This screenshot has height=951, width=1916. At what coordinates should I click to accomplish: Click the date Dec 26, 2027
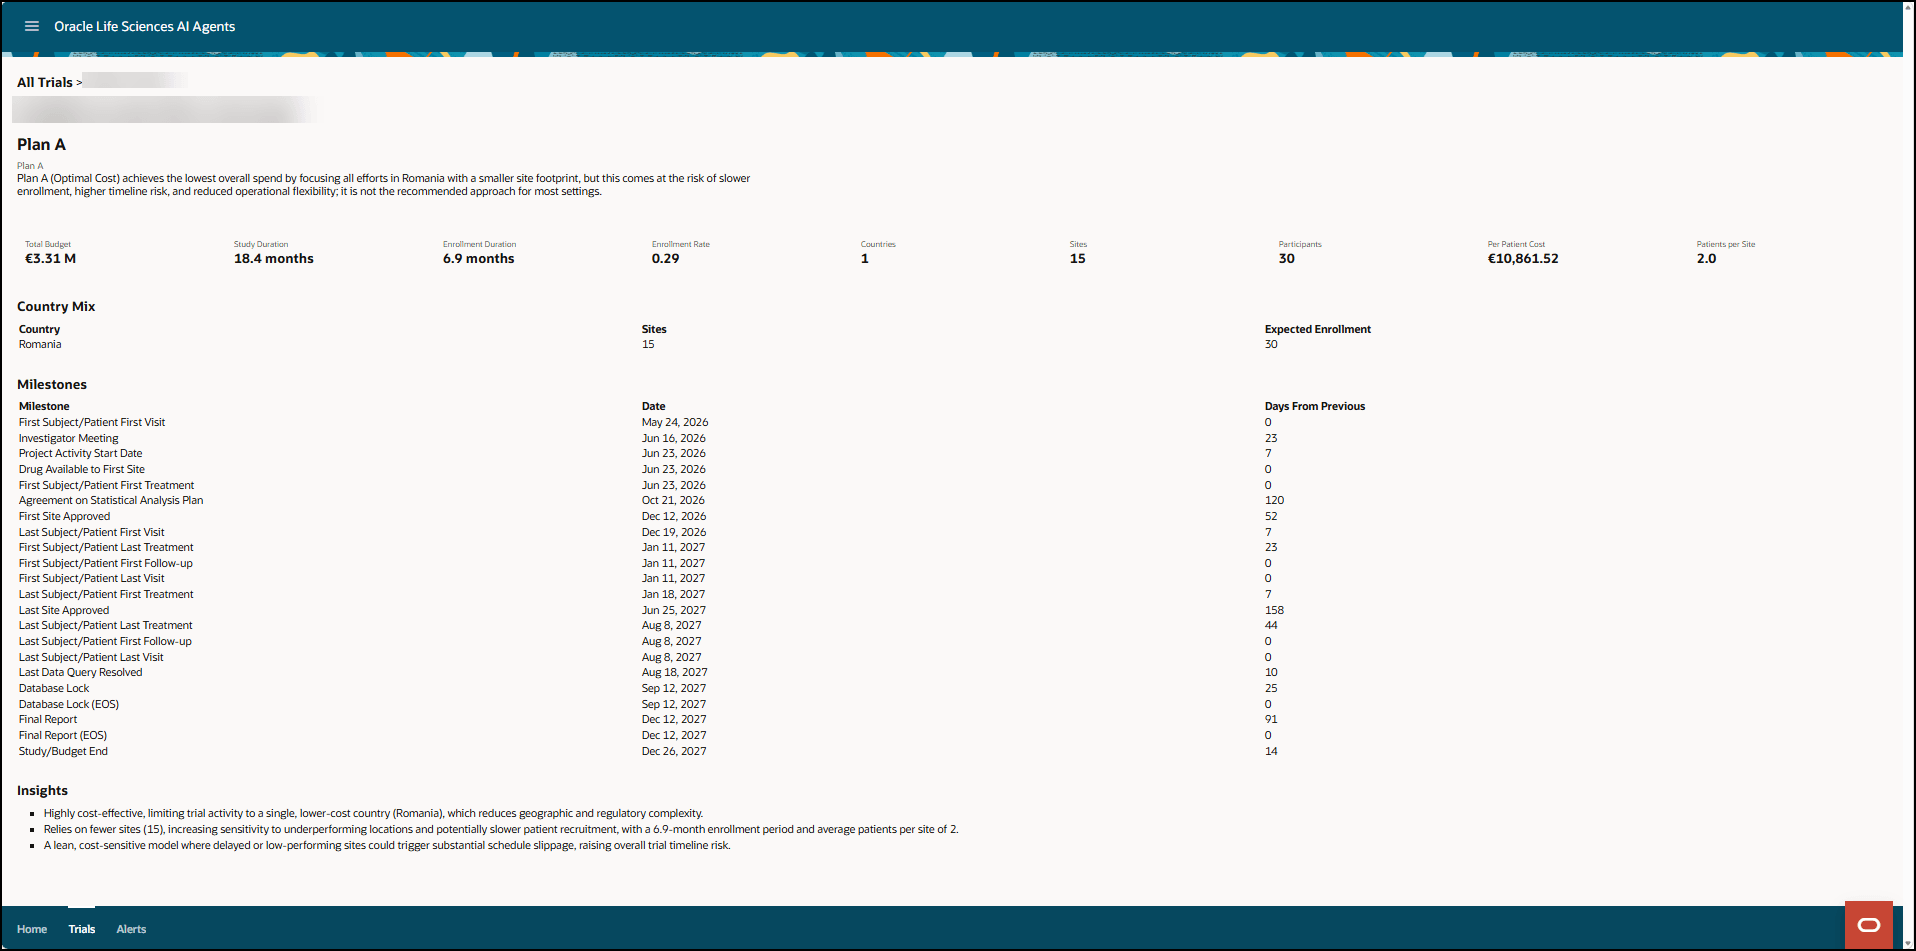click(x=674, y=751)
